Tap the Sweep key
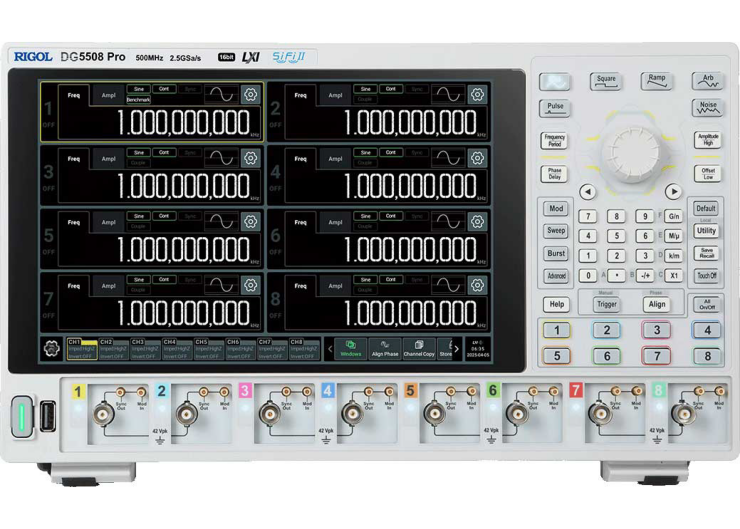The width and height of the screenshot is (740, 529). tap(556, 231)
